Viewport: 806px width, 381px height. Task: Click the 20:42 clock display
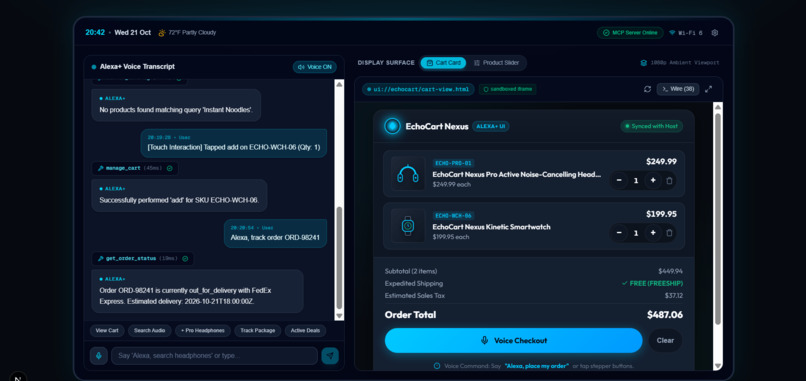(x=95, y=32)
